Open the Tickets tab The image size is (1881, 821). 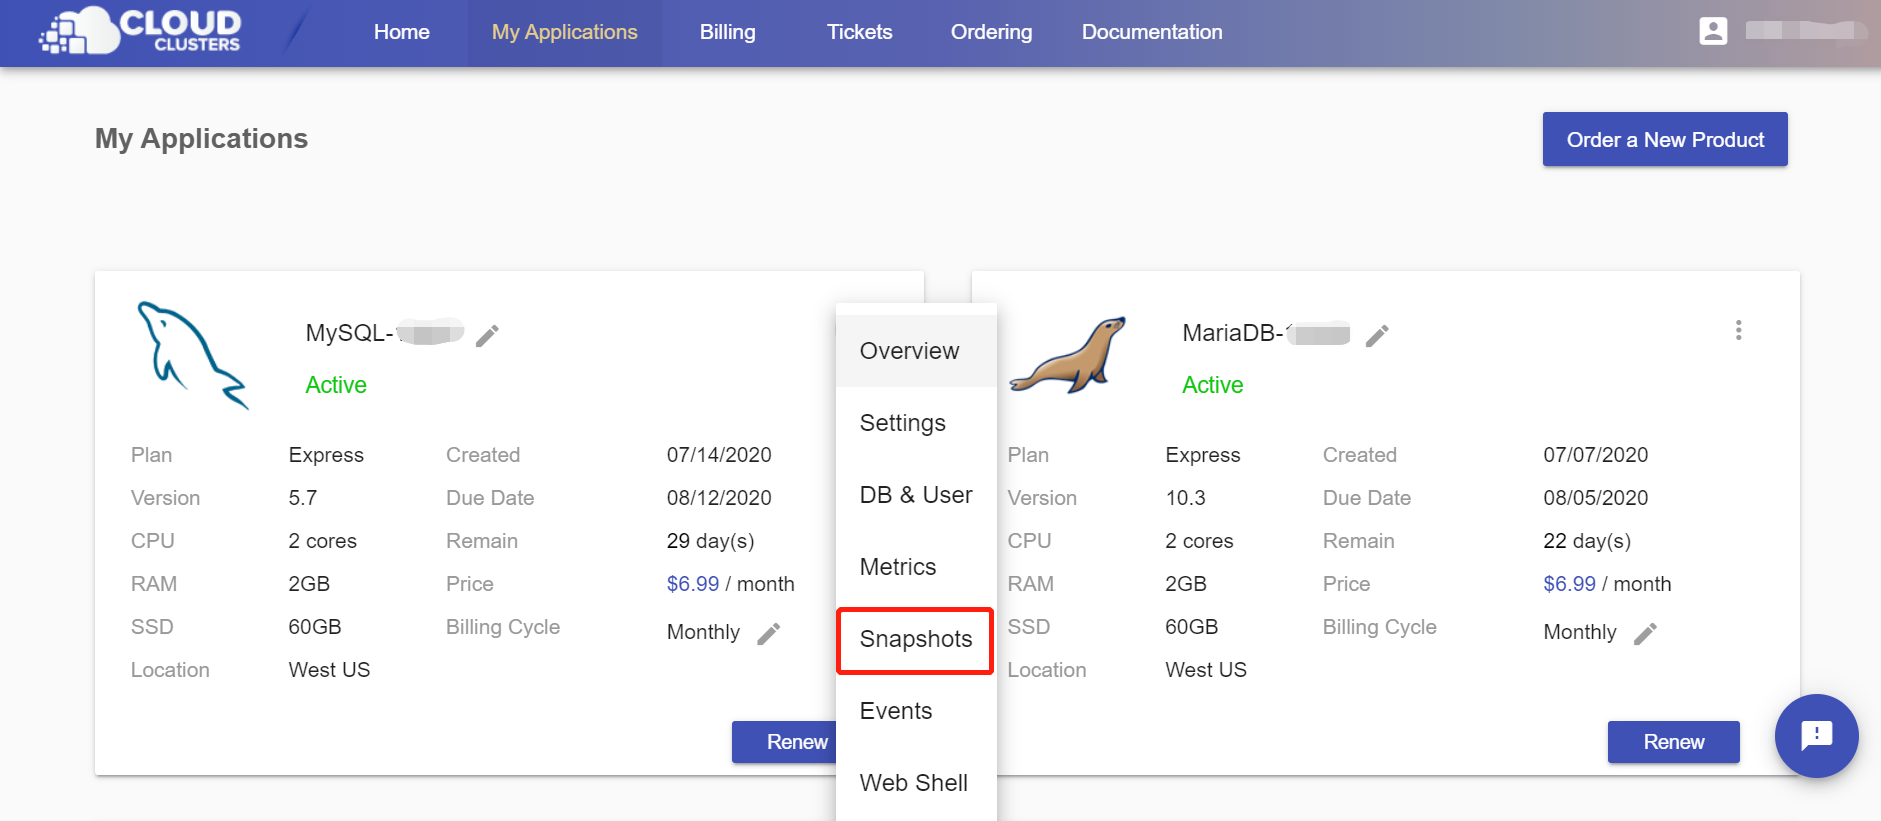859,32
